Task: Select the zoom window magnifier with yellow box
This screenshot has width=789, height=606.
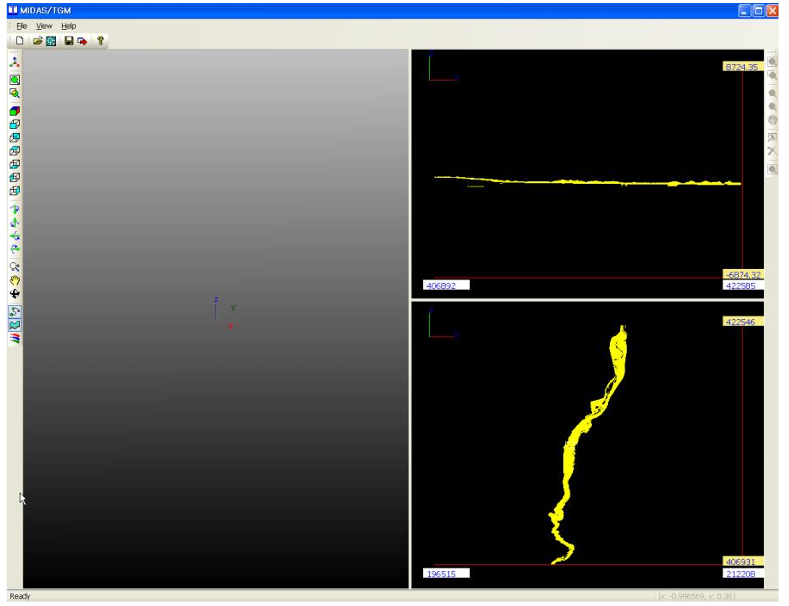Action: coord(15,93)
